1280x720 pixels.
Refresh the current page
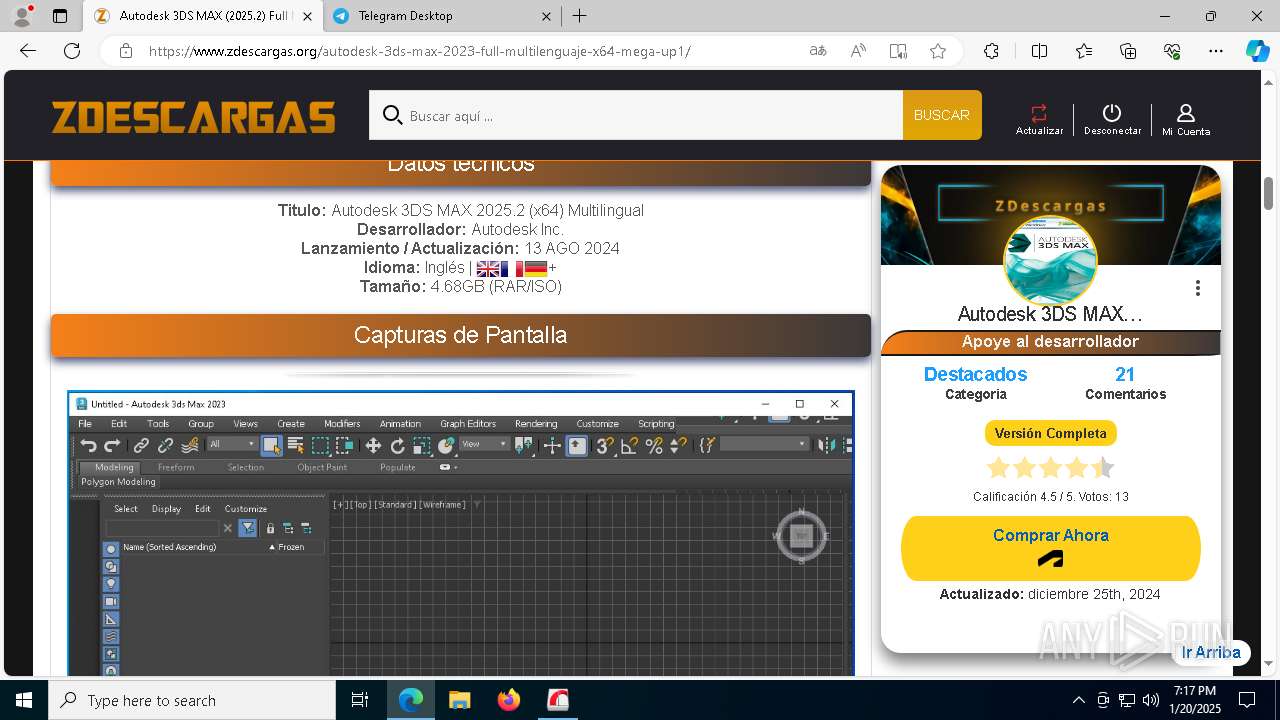(x=72, y=51)
